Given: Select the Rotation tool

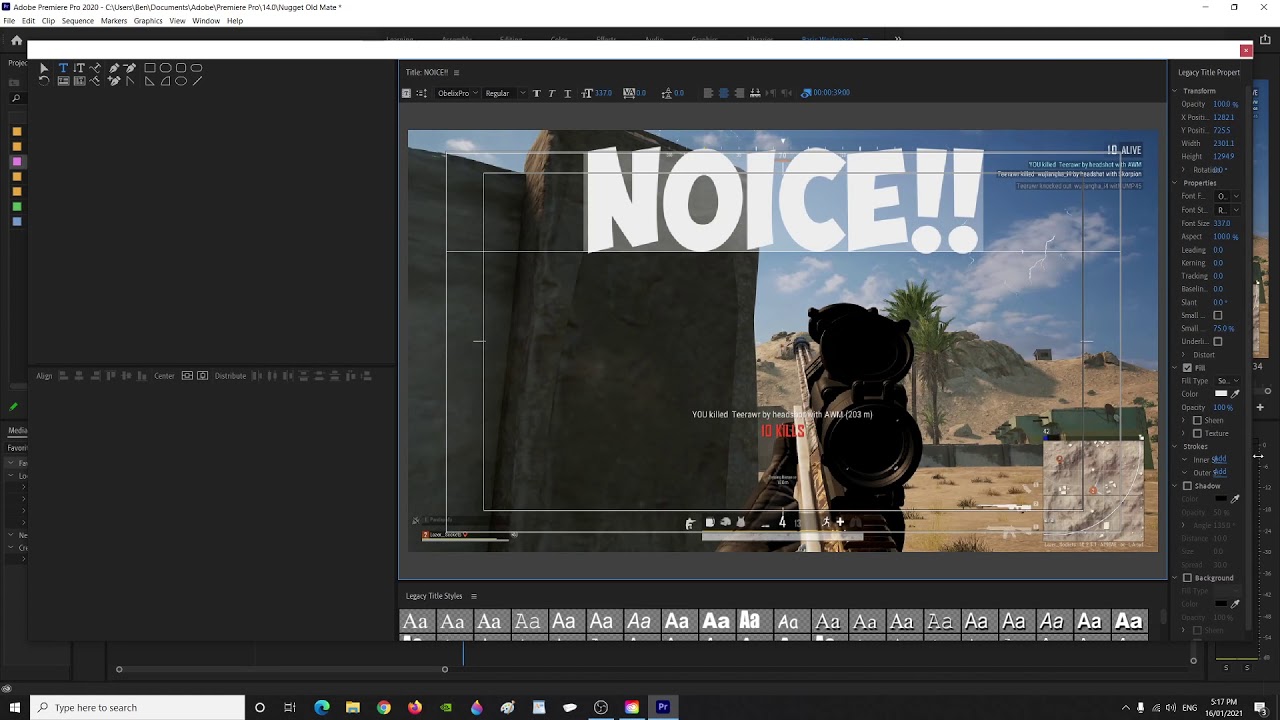Looking at the screenshot, I should click(x=44, y=81).
